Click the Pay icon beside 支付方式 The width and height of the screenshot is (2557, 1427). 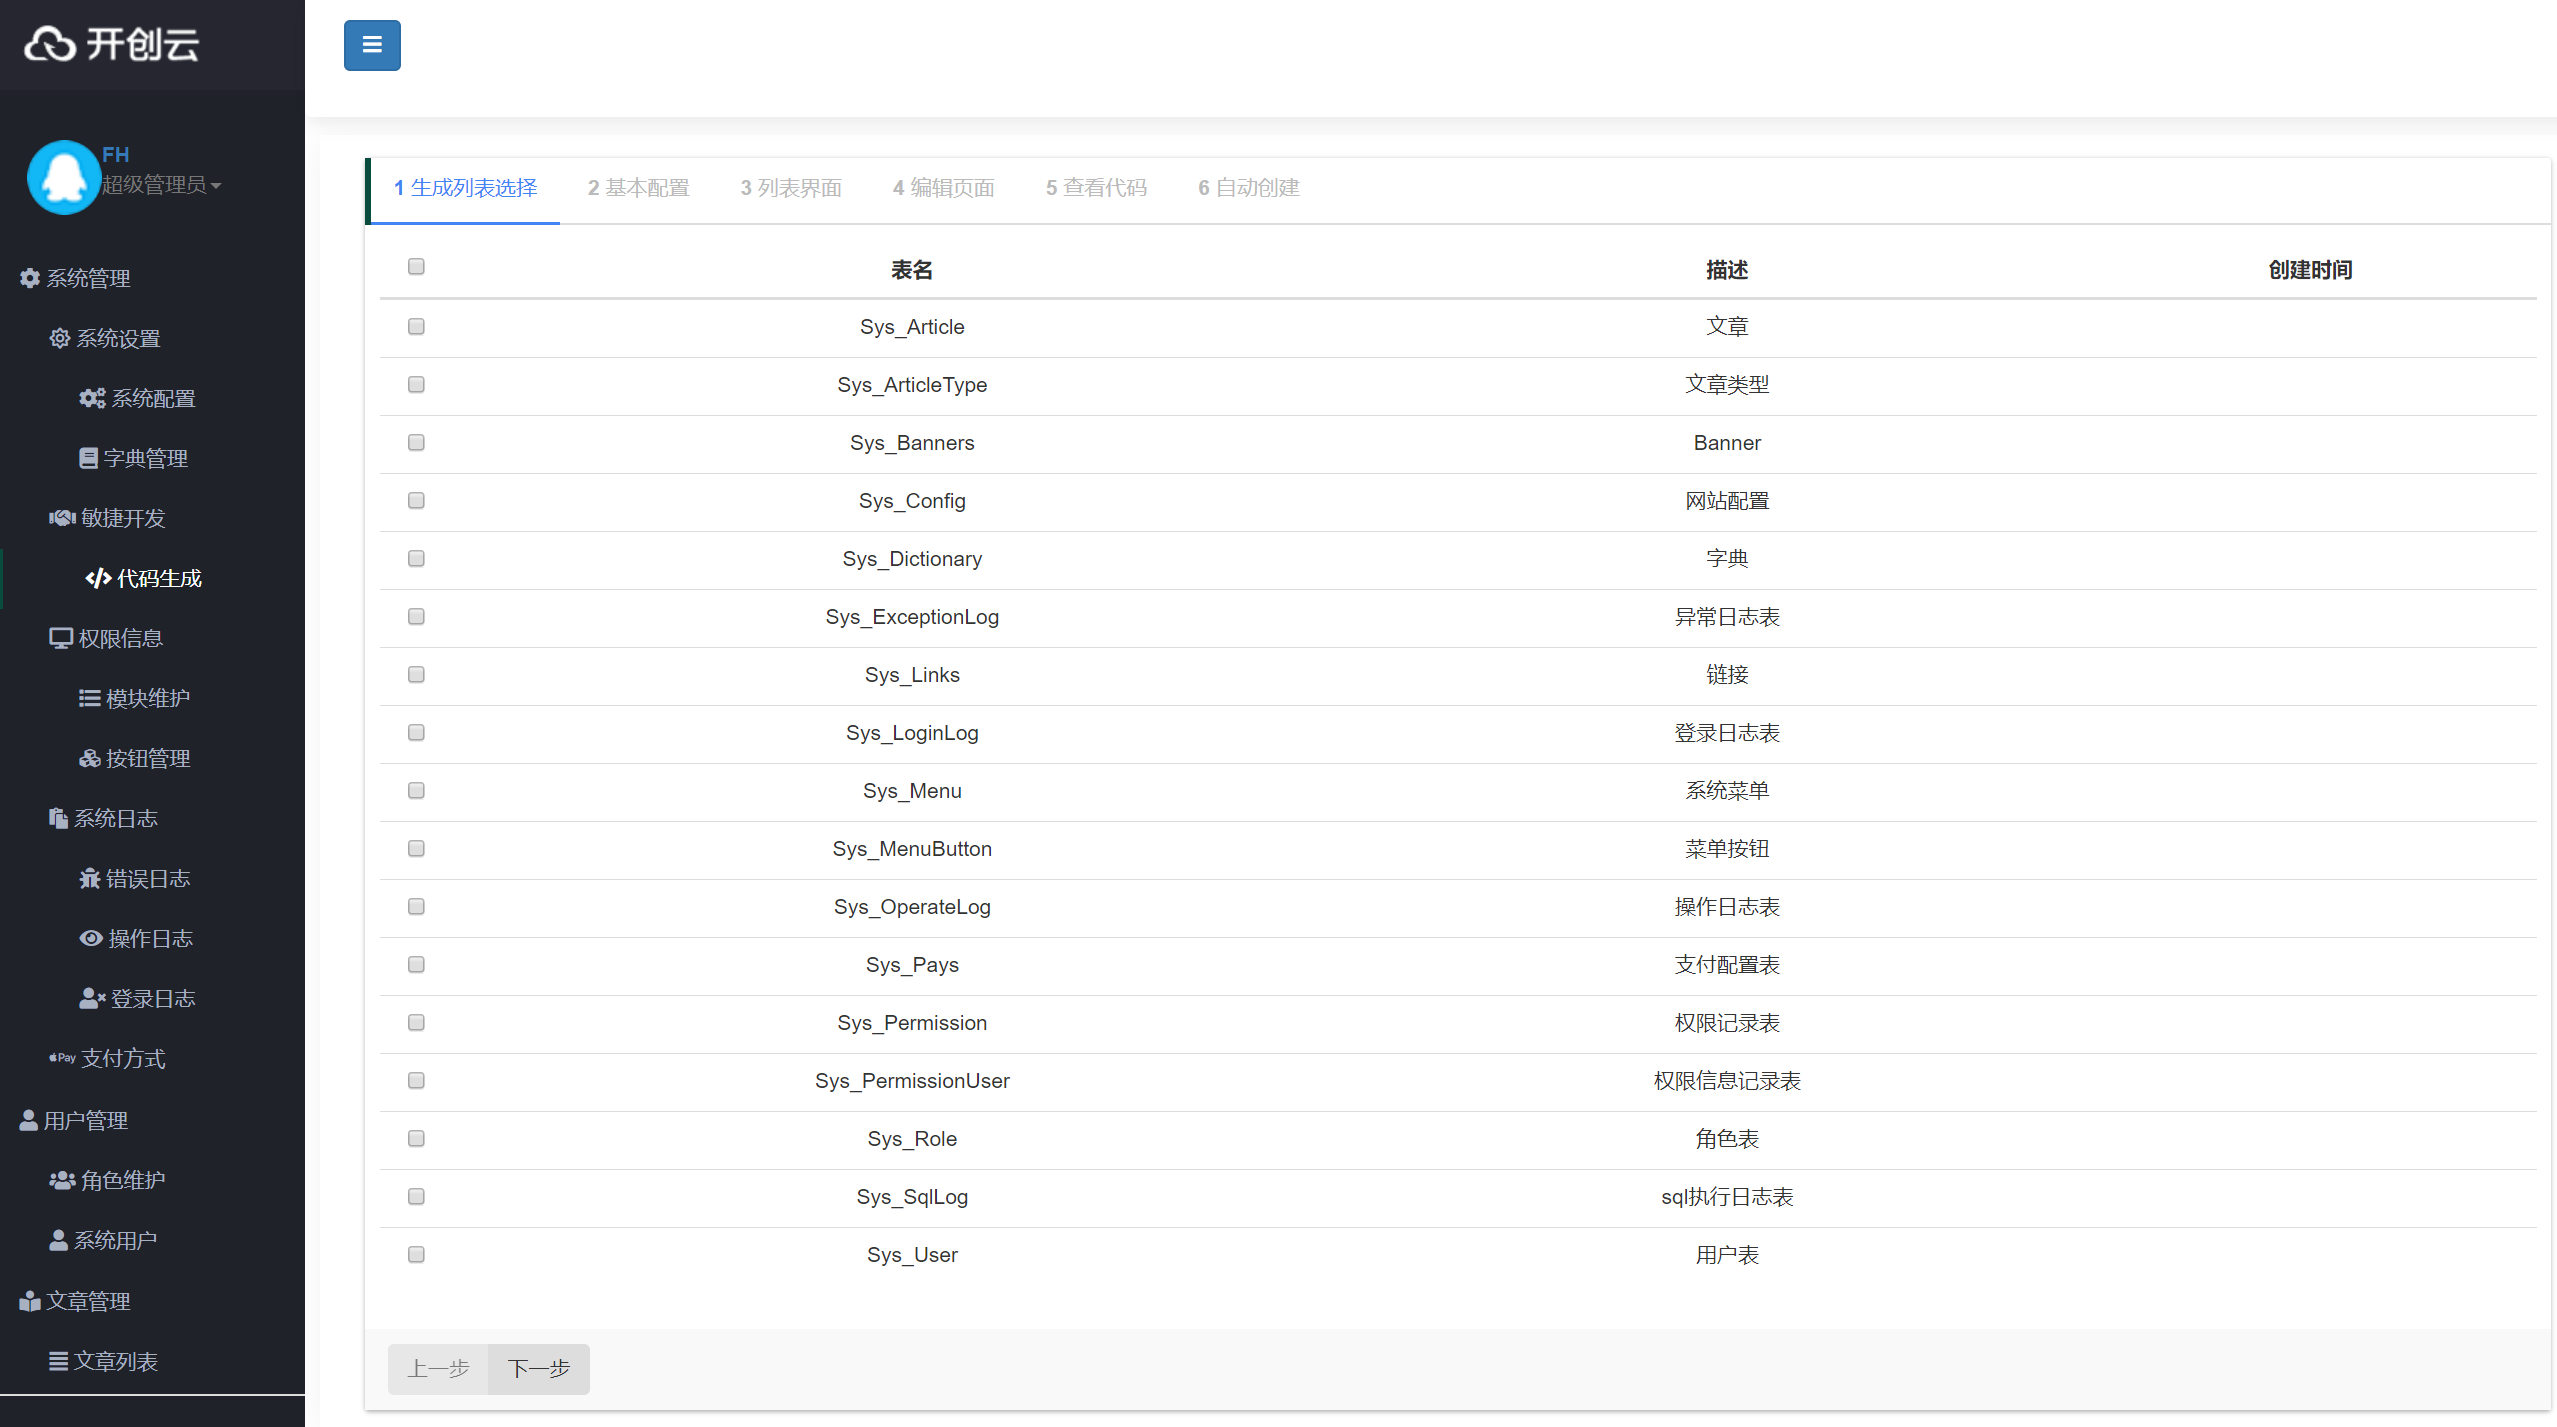[x=62, y=1058]
